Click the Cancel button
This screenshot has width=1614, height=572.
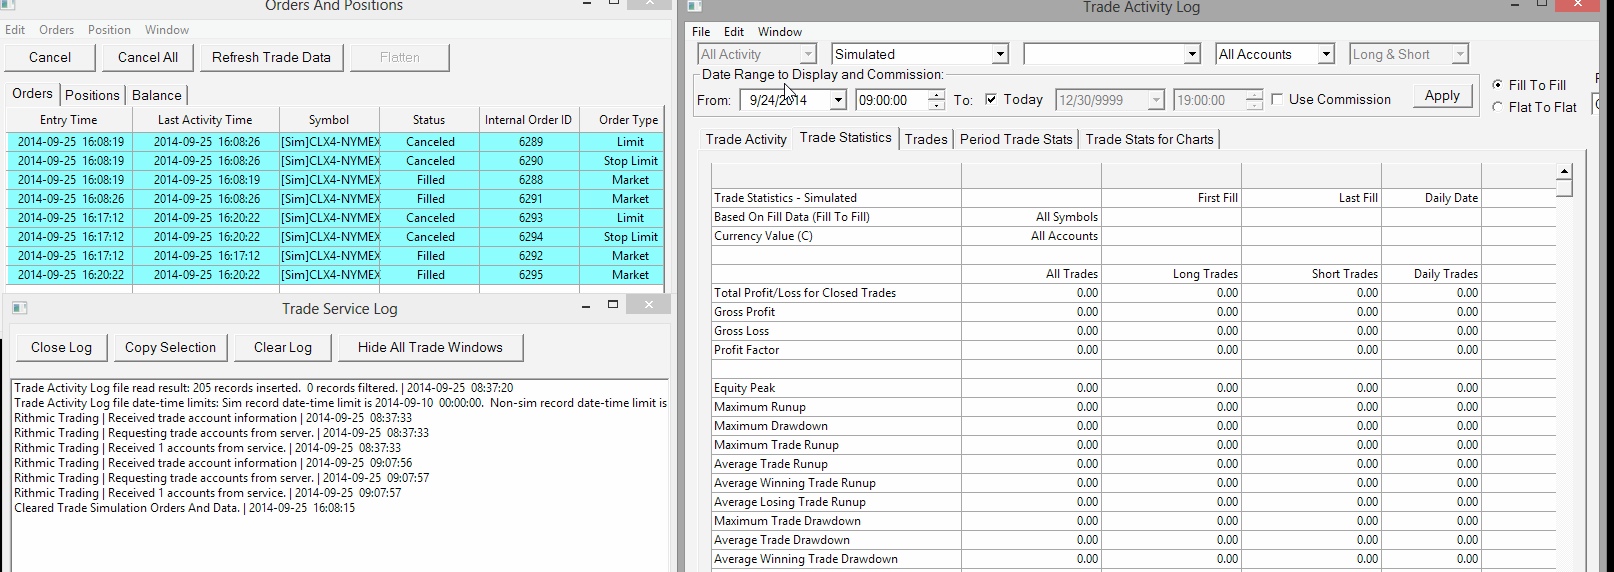tap(50, 57)
